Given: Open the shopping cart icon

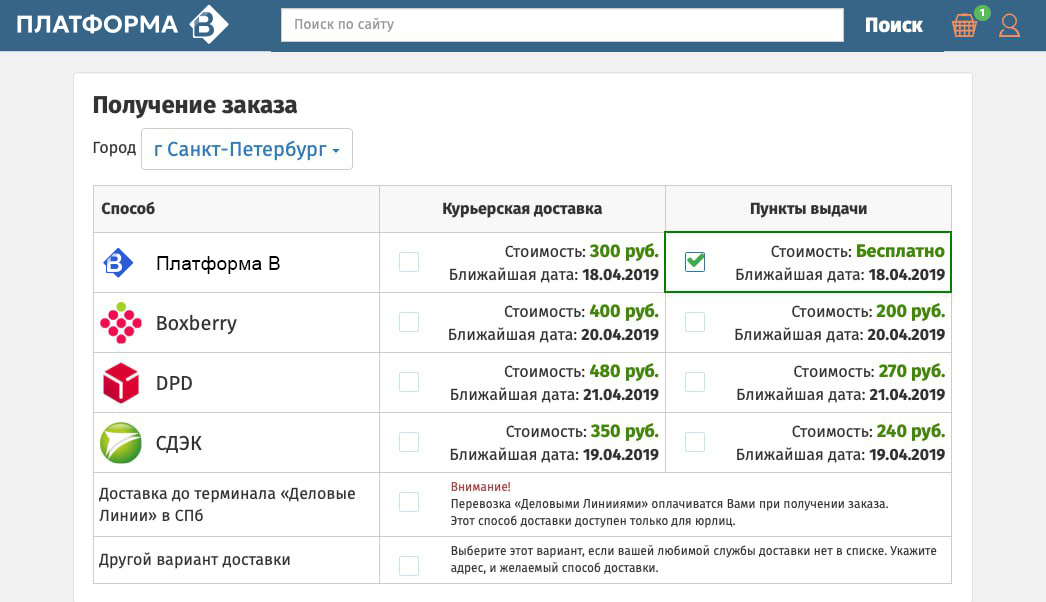Looking at the screenshot, I should 964,26.
